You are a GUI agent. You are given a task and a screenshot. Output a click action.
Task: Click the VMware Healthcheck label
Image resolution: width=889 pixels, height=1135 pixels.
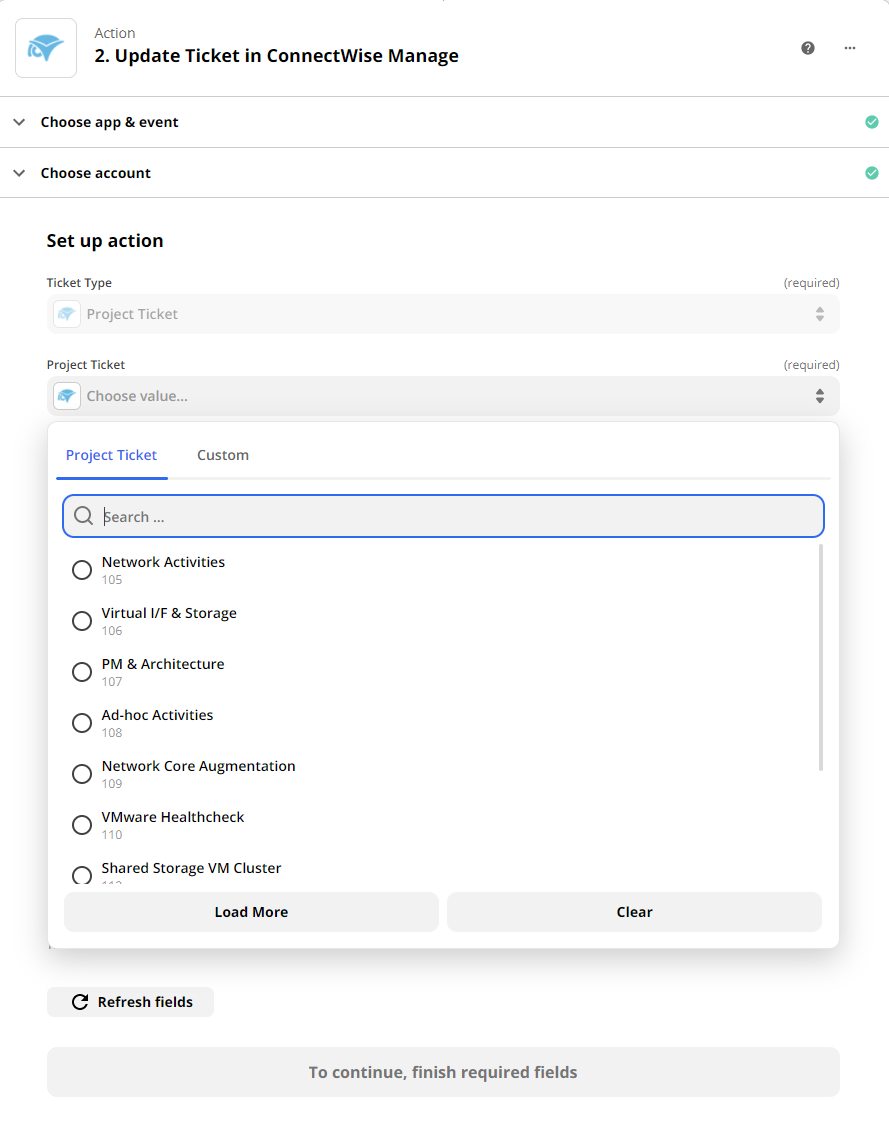172,817
